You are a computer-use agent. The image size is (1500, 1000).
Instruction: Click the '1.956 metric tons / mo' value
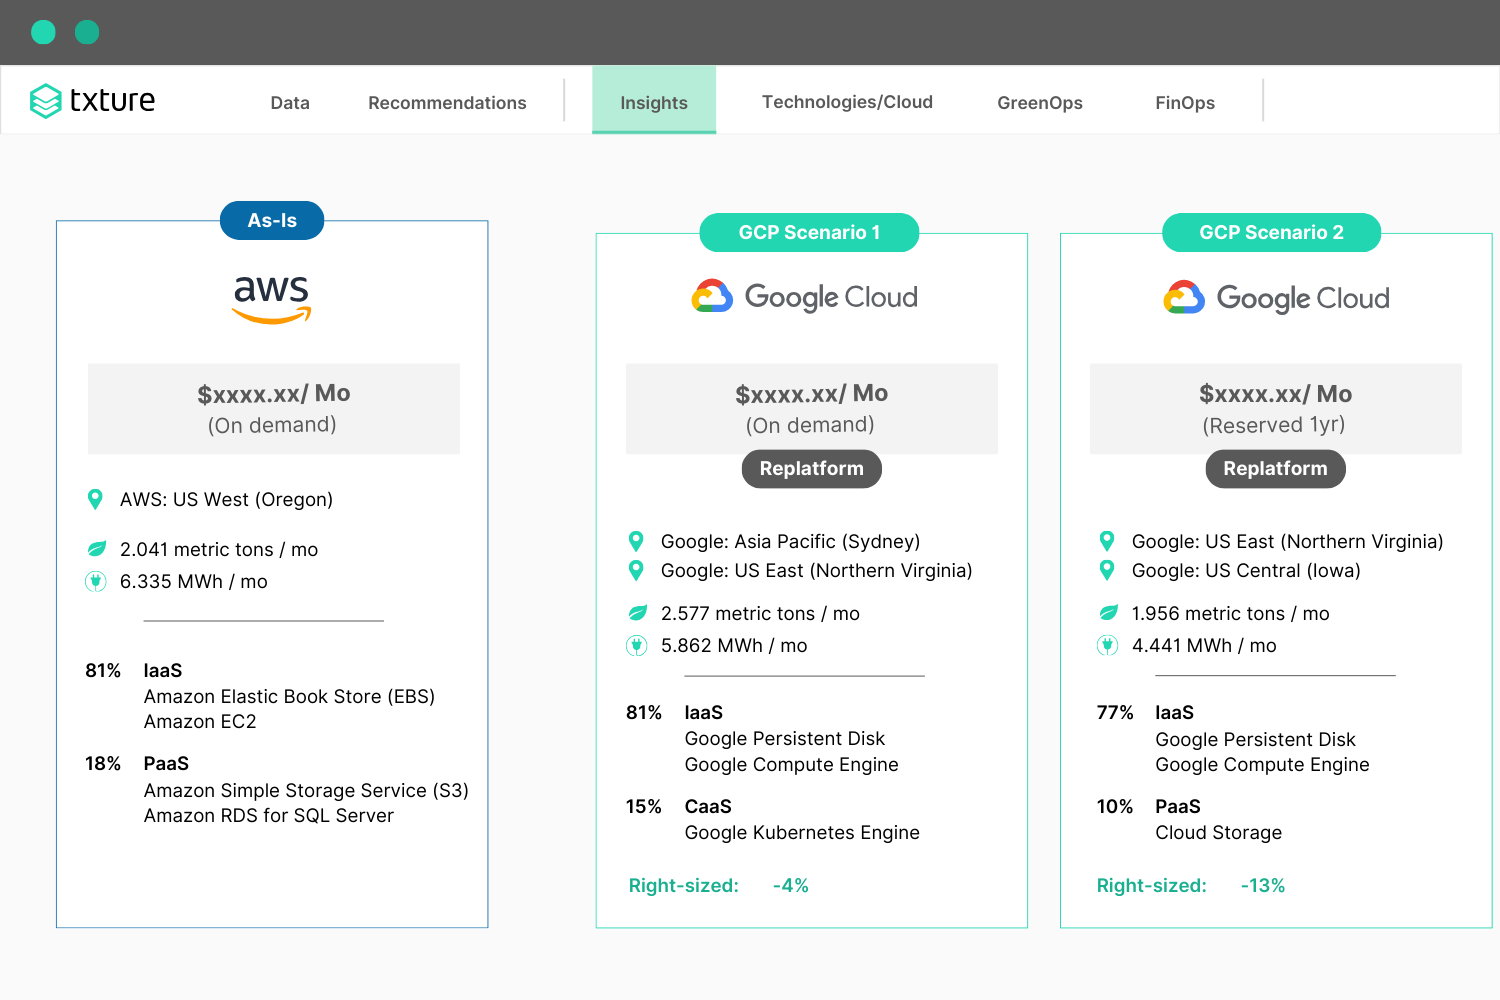pos(1231,613)
